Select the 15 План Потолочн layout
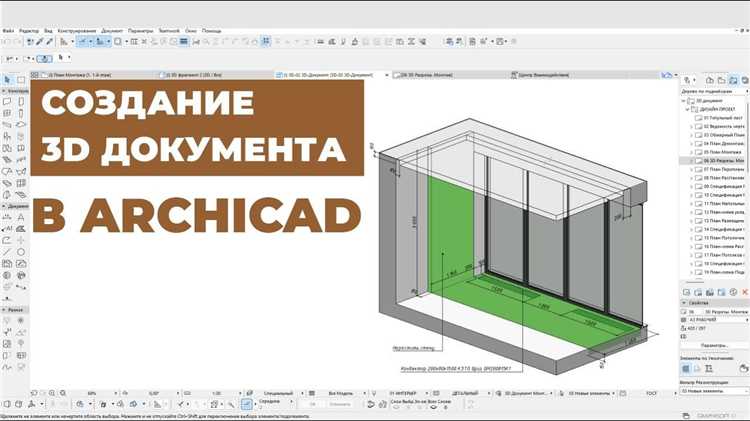 coord(723,238)
